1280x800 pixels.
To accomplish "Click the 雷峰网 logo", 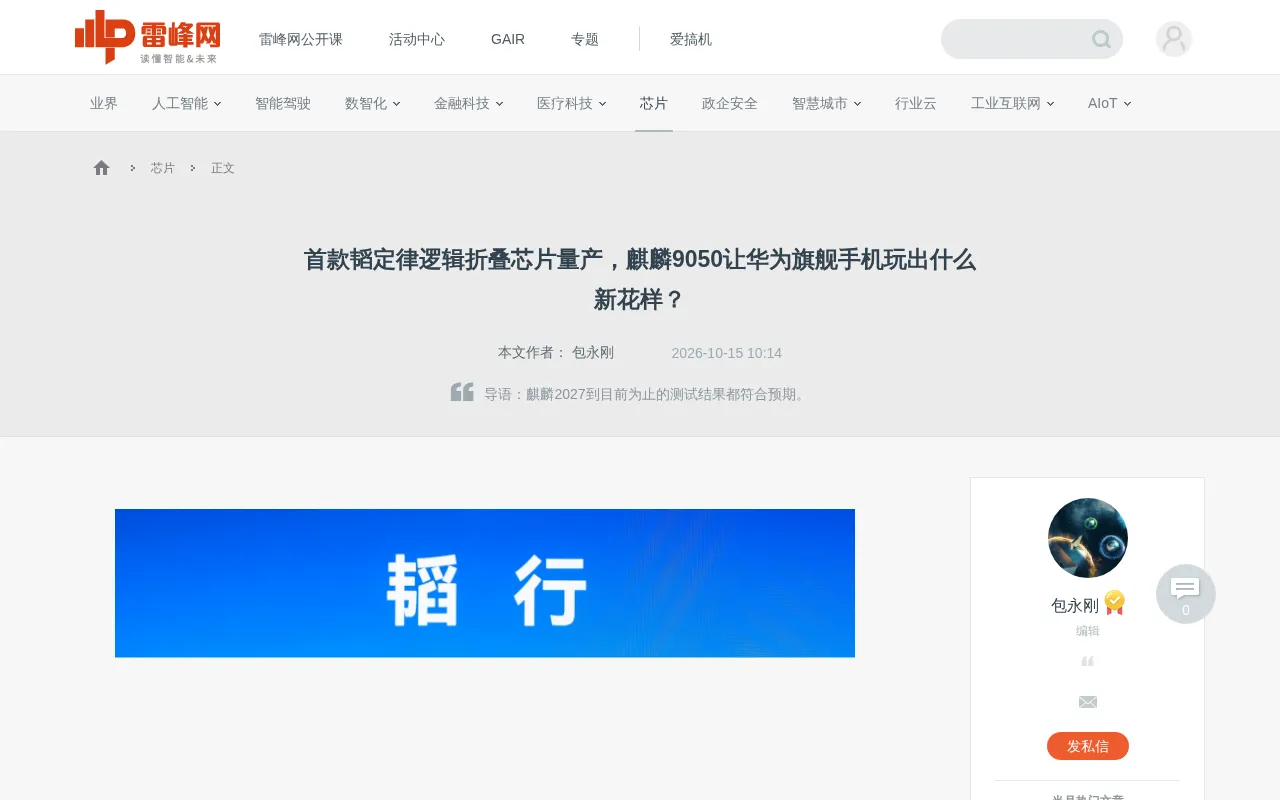I will coord(147,37).
